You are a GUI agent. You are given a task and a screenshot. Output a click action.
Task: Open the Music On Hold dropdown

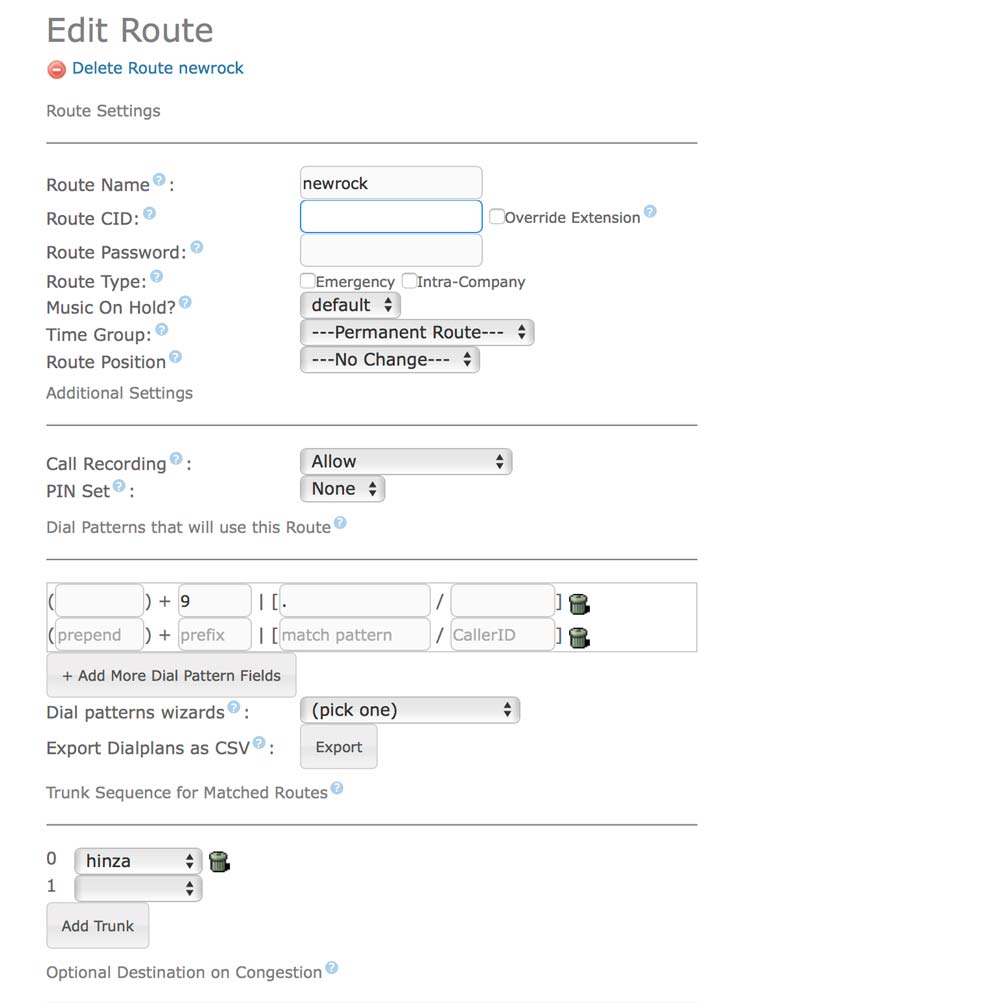tap(350, 306)
